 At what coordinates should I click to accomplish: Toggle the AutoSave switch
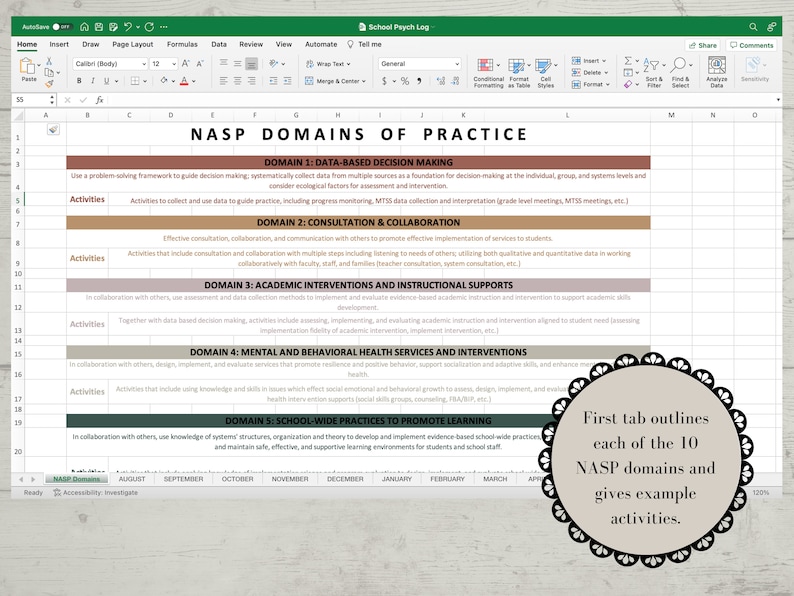[62, 27]
